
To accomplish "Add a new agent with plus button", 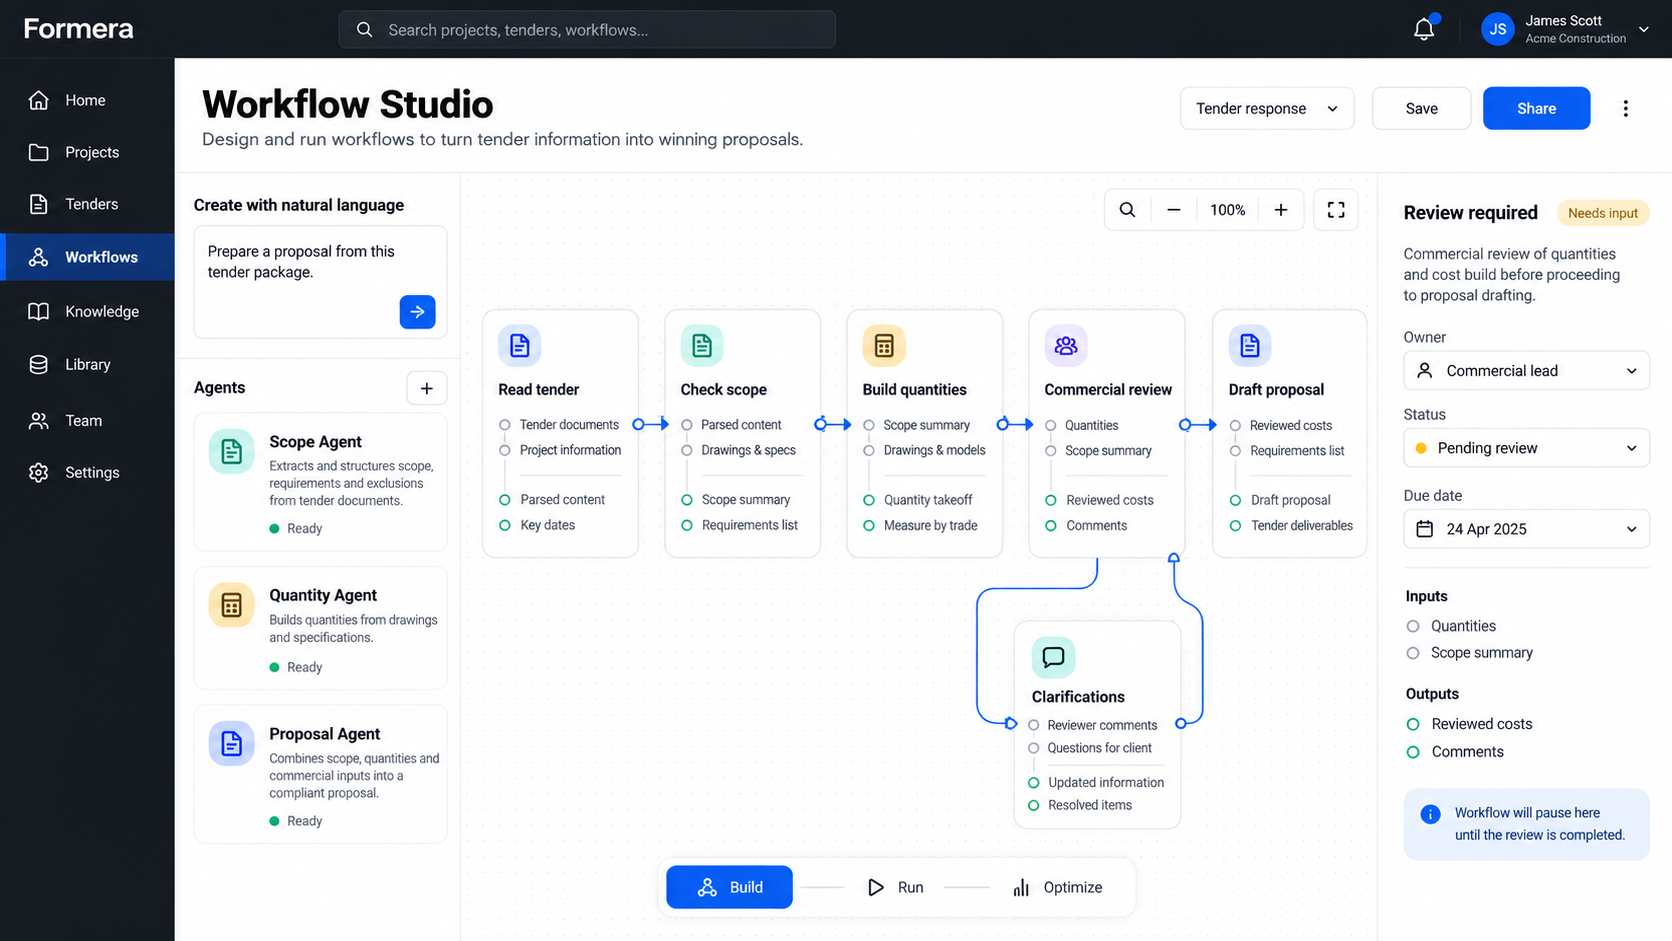I will 427,388.
